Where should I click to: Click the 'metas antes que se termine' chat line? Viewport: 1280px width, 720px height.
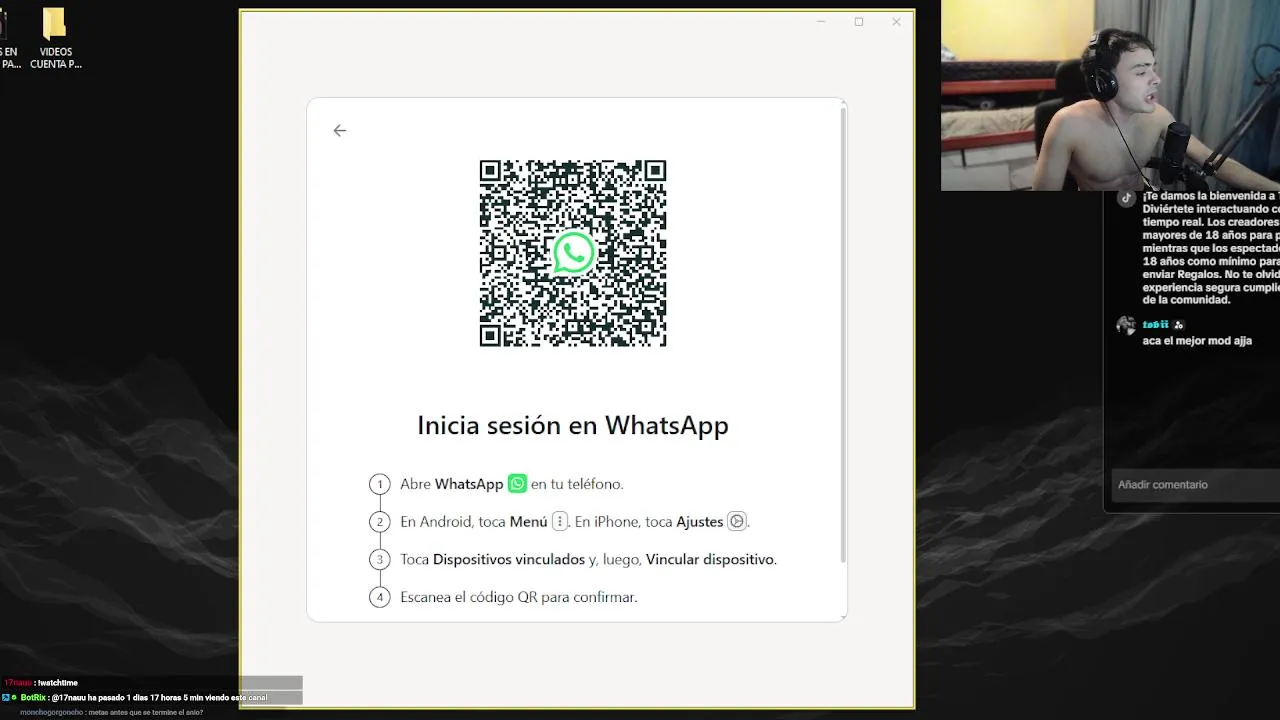(x=111, y=712)
